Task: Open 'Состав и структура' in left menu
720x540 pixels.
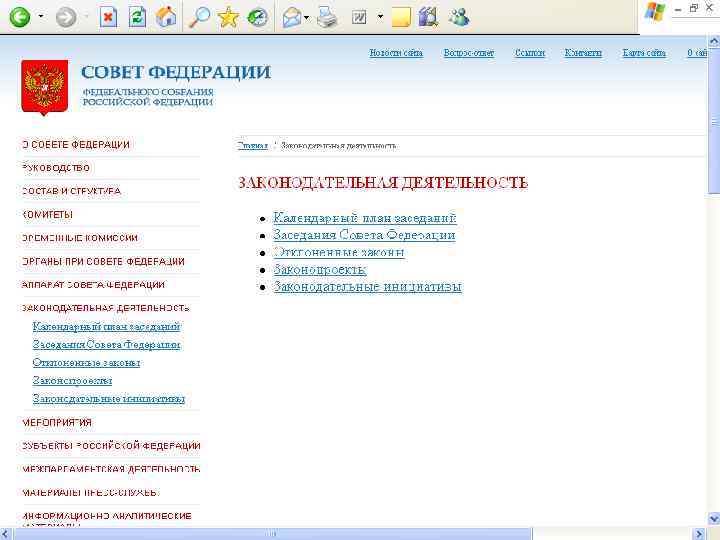Action: coord(72,191)
